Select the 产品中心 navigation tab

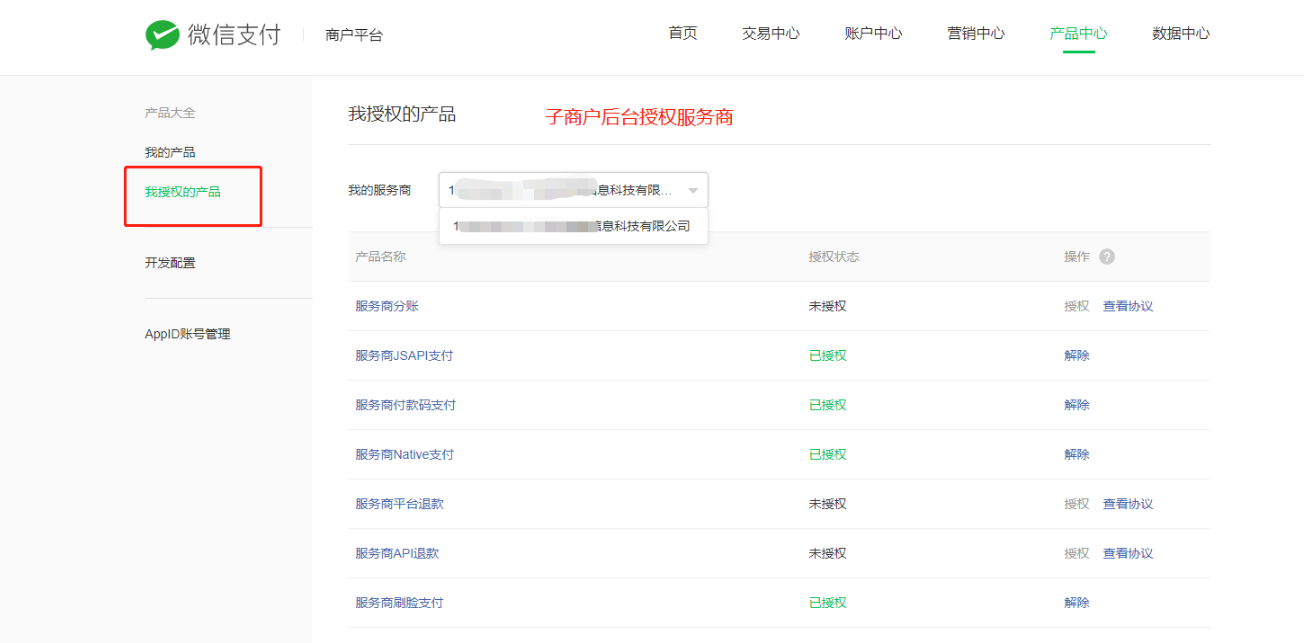(1078, 33)
